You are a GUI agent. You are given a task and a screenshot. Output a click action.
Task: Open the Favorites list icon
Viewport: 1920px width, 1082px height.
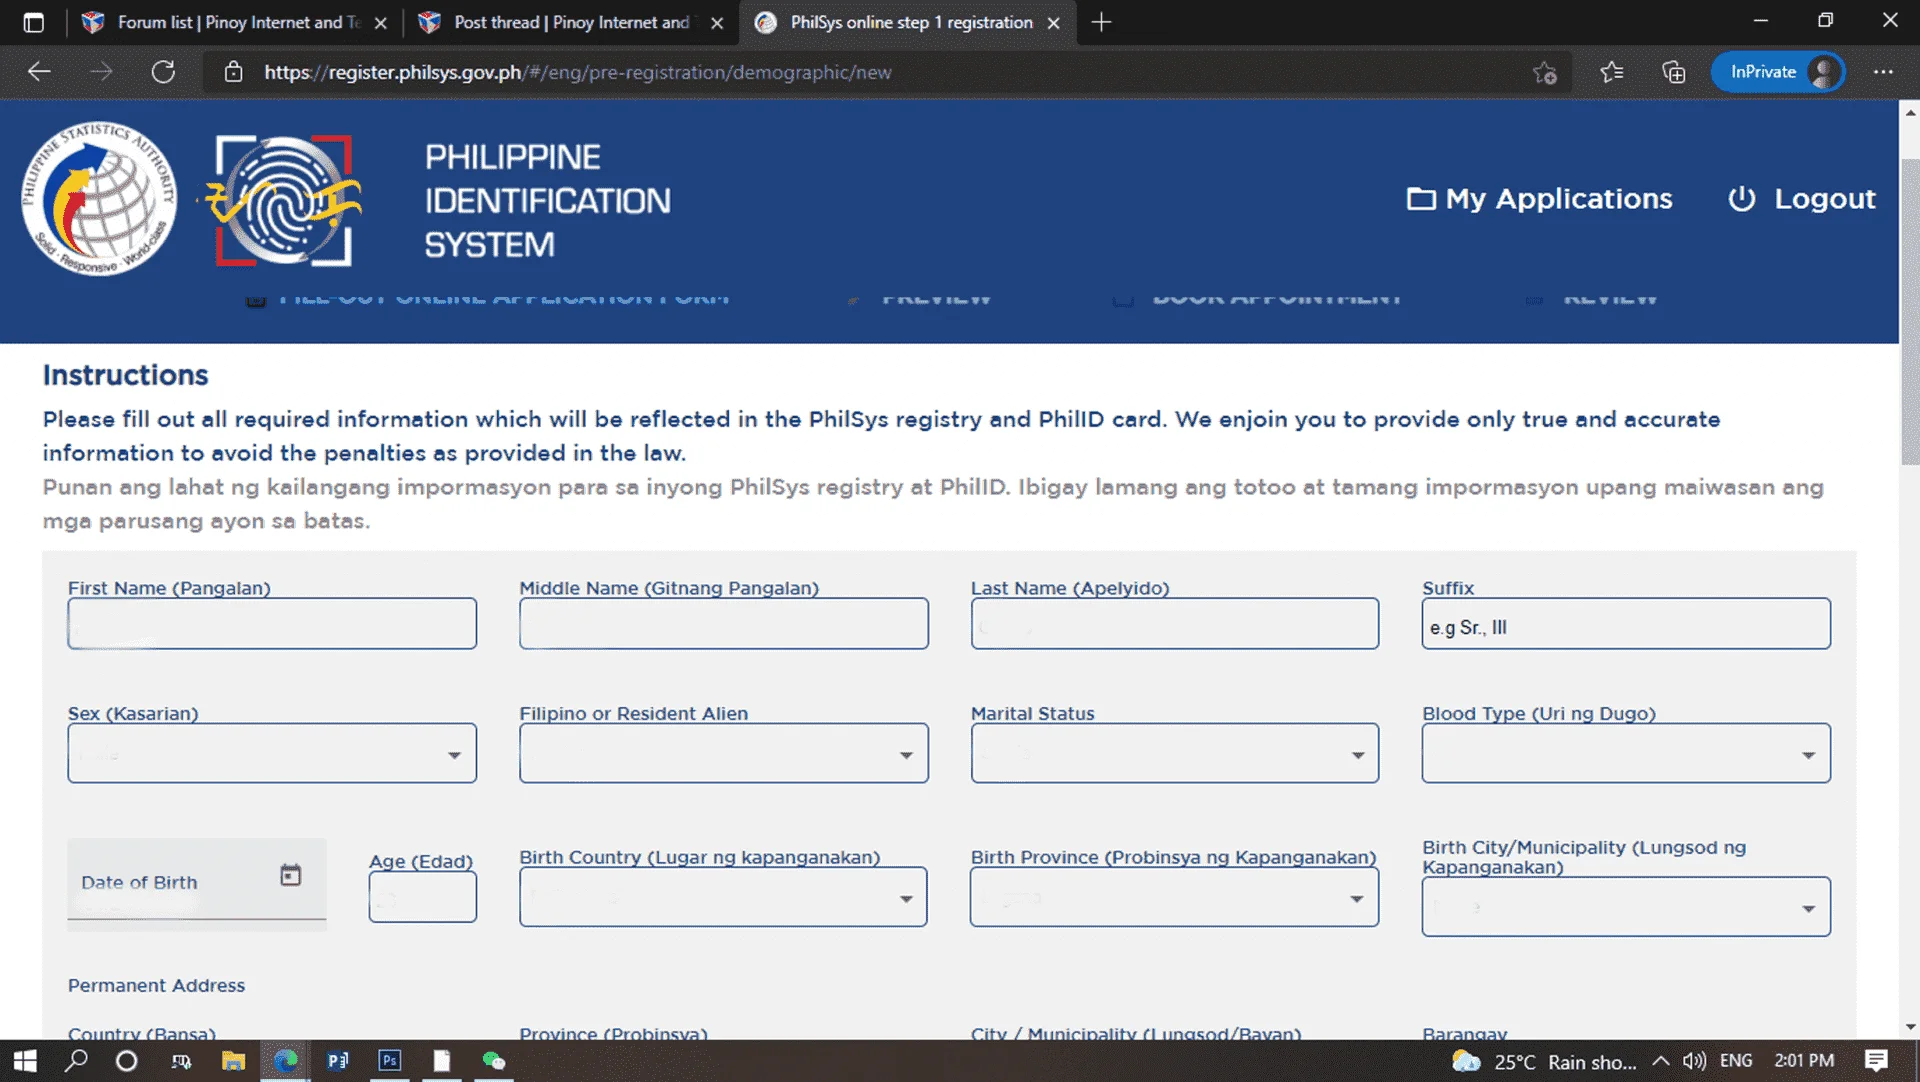pos(1611,72)
